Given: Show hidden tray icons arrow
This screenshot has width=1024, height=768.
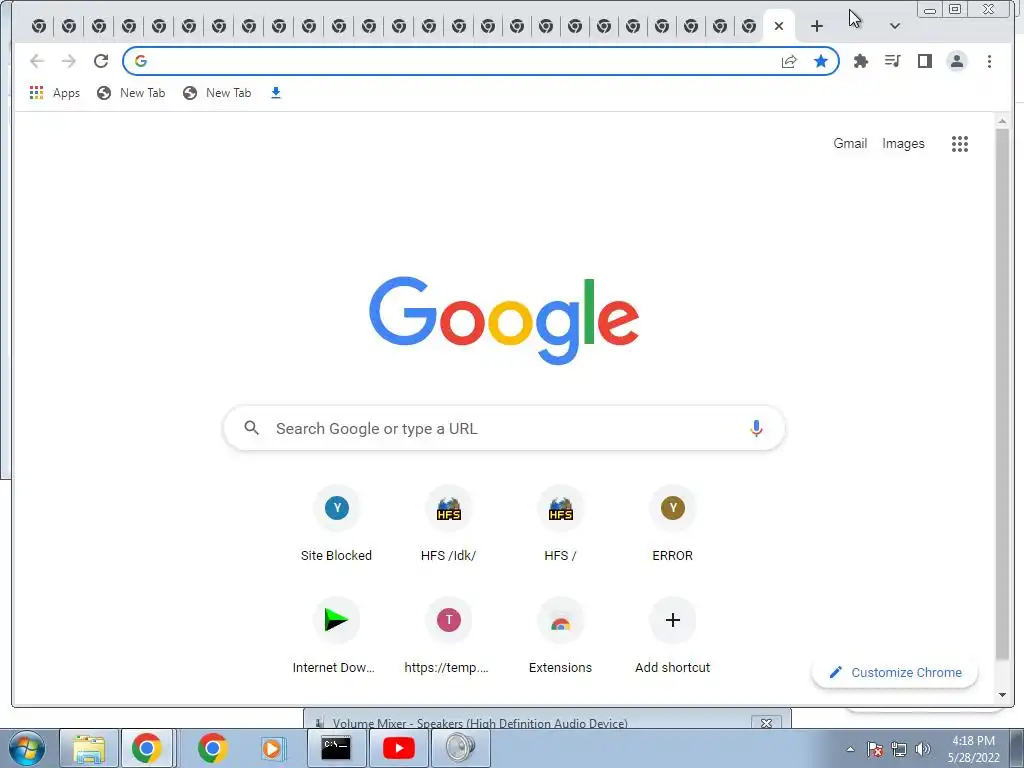Looking at the screenshot, I should [x=850, y=749].
